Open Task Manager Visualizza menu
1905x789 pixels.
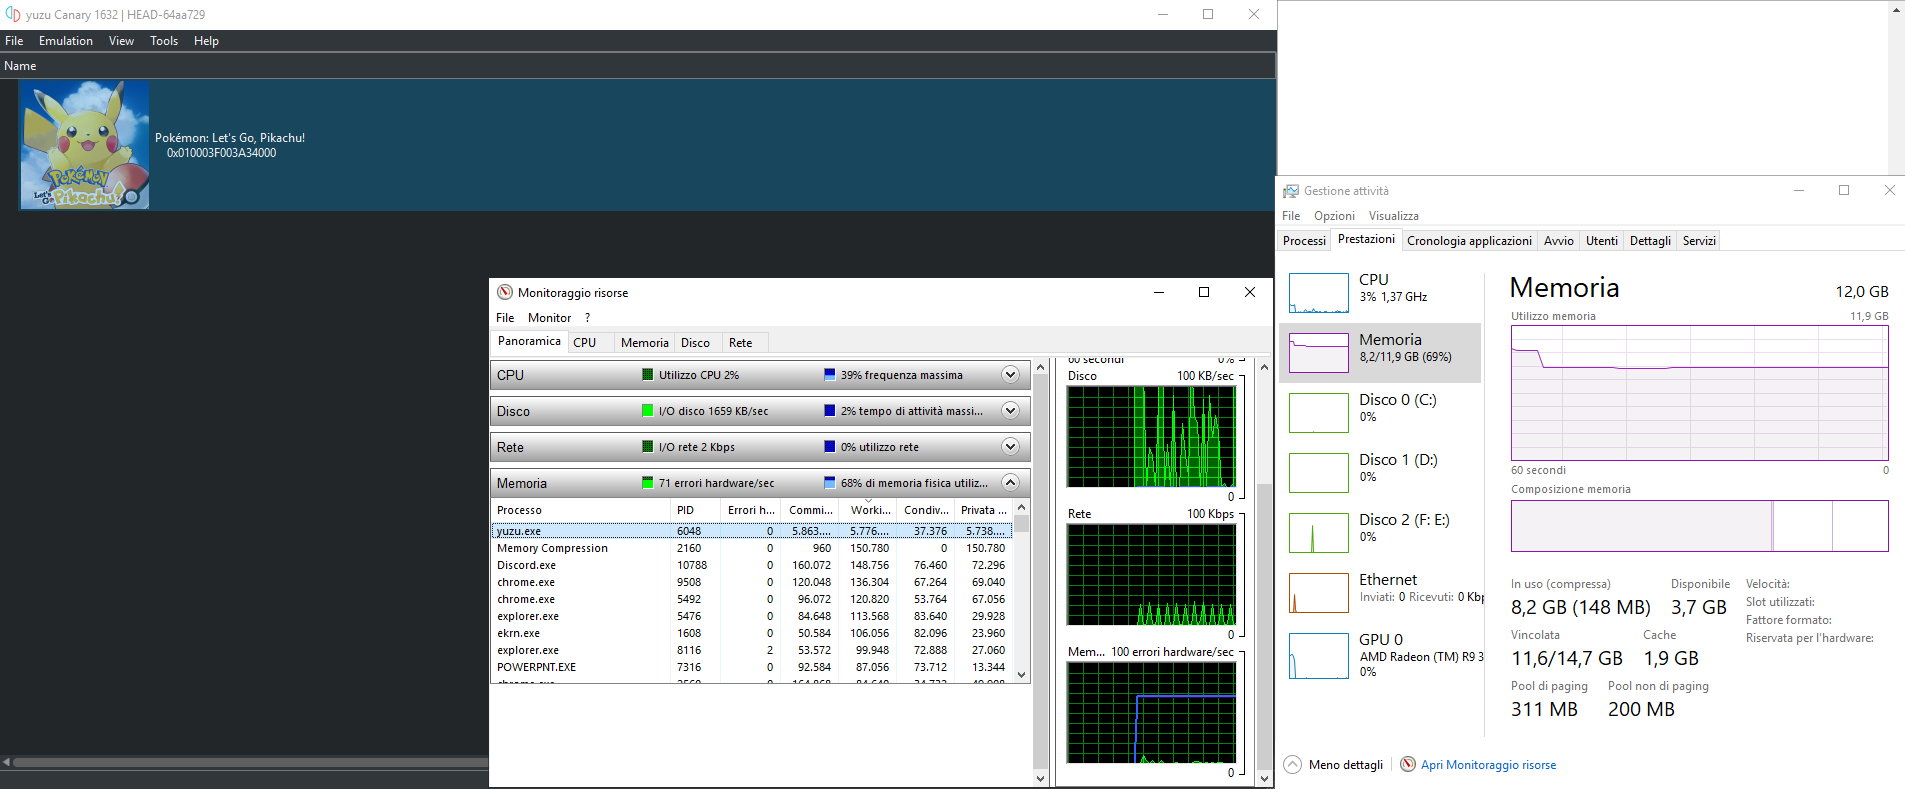(x=1393, y=216)
